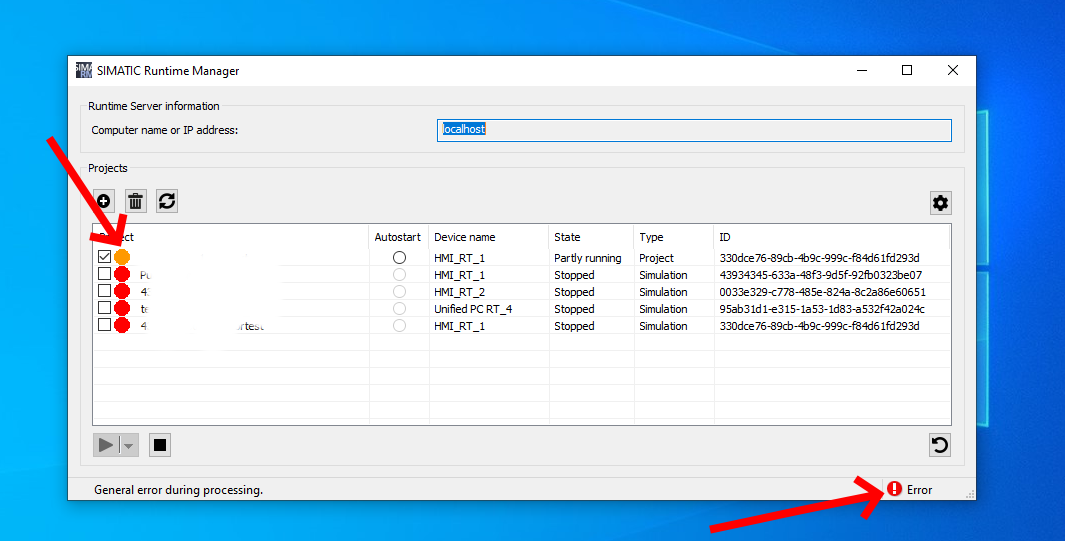Click 'General error during processing.' status message
Viewport: 1065px width, 541px height.
[x=179, y=489]
